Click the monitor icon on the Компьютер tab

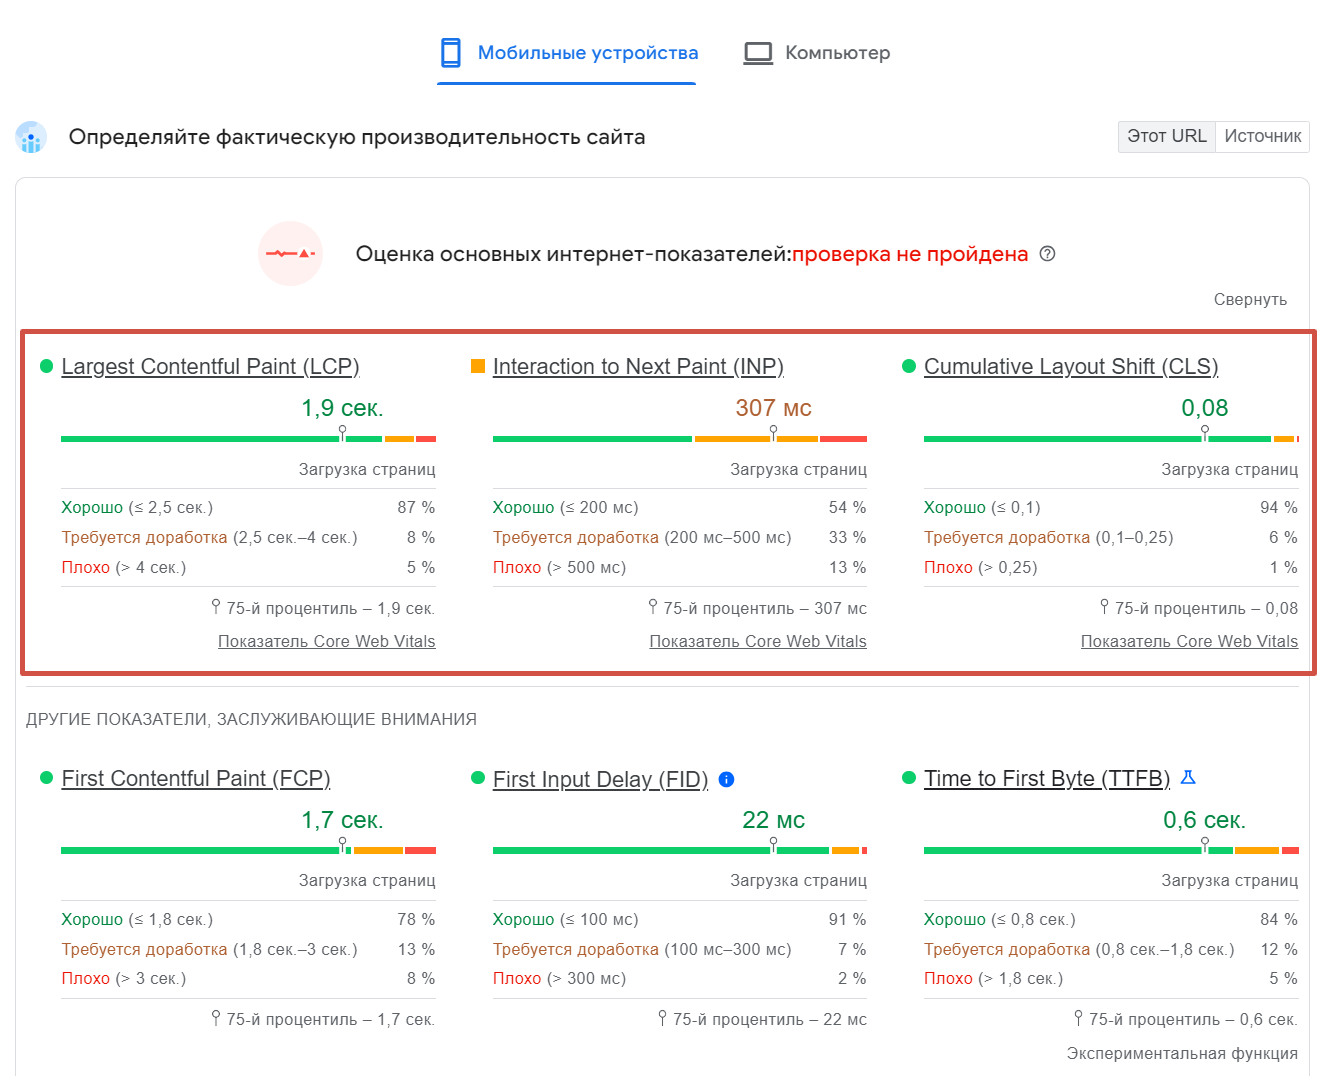tap(759, 52)
